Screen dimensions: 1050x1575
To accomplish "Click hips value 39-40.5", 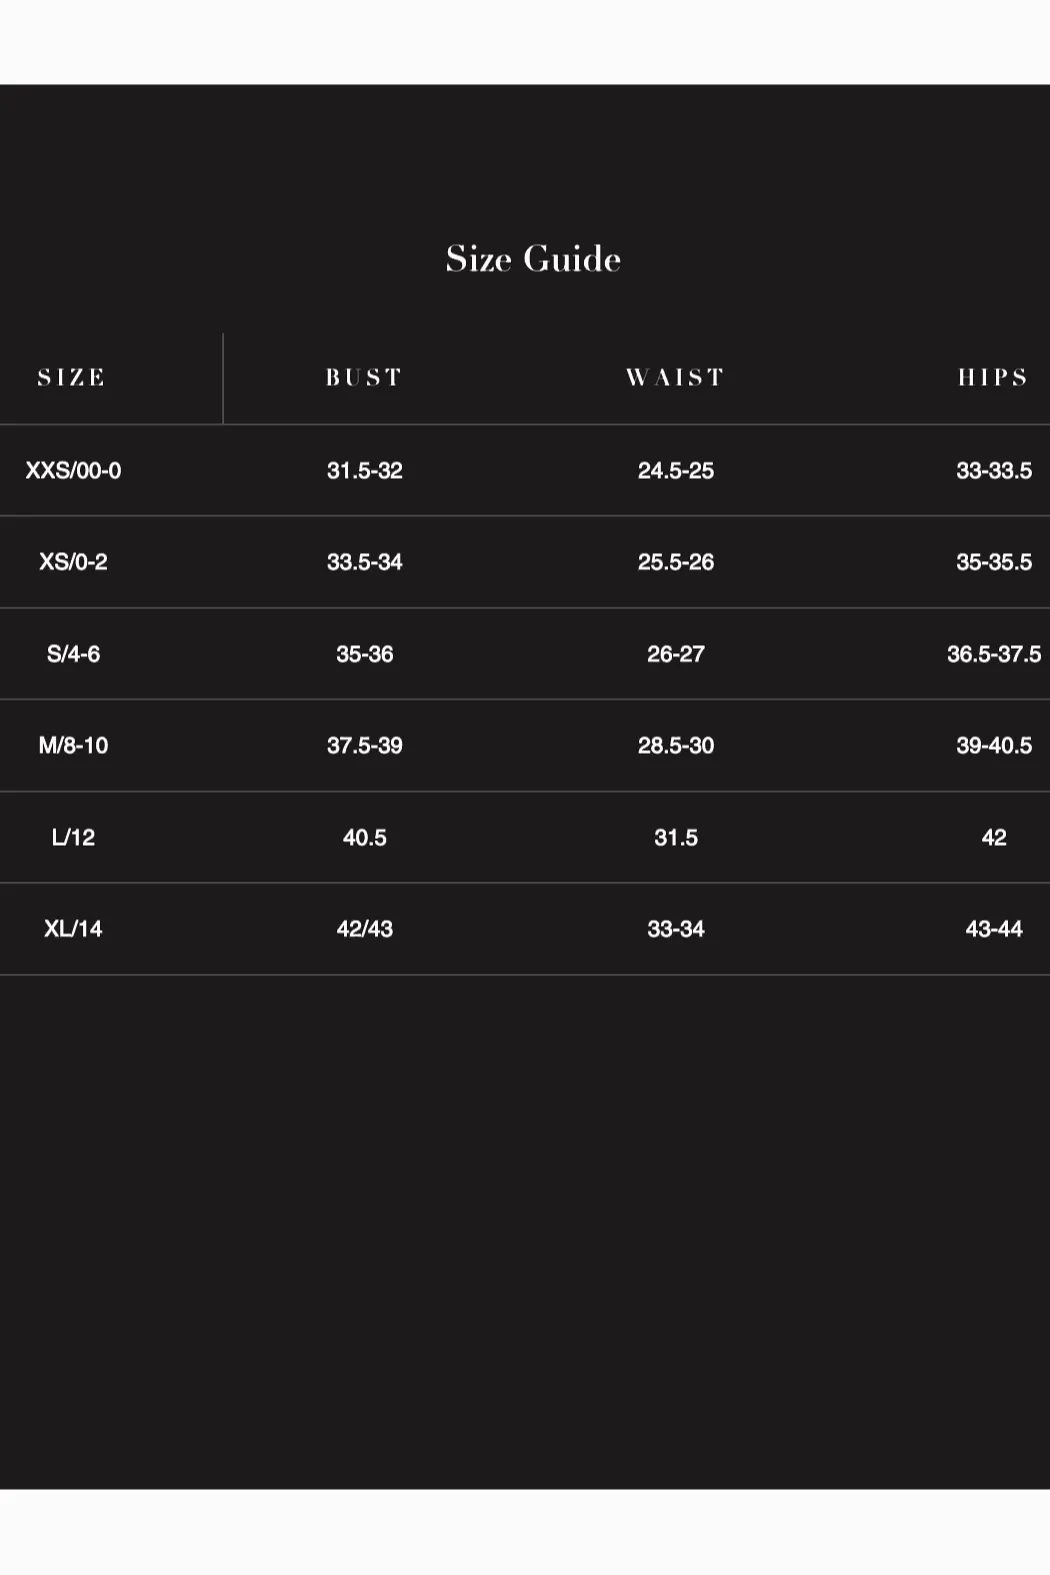I will coord(994,746).
